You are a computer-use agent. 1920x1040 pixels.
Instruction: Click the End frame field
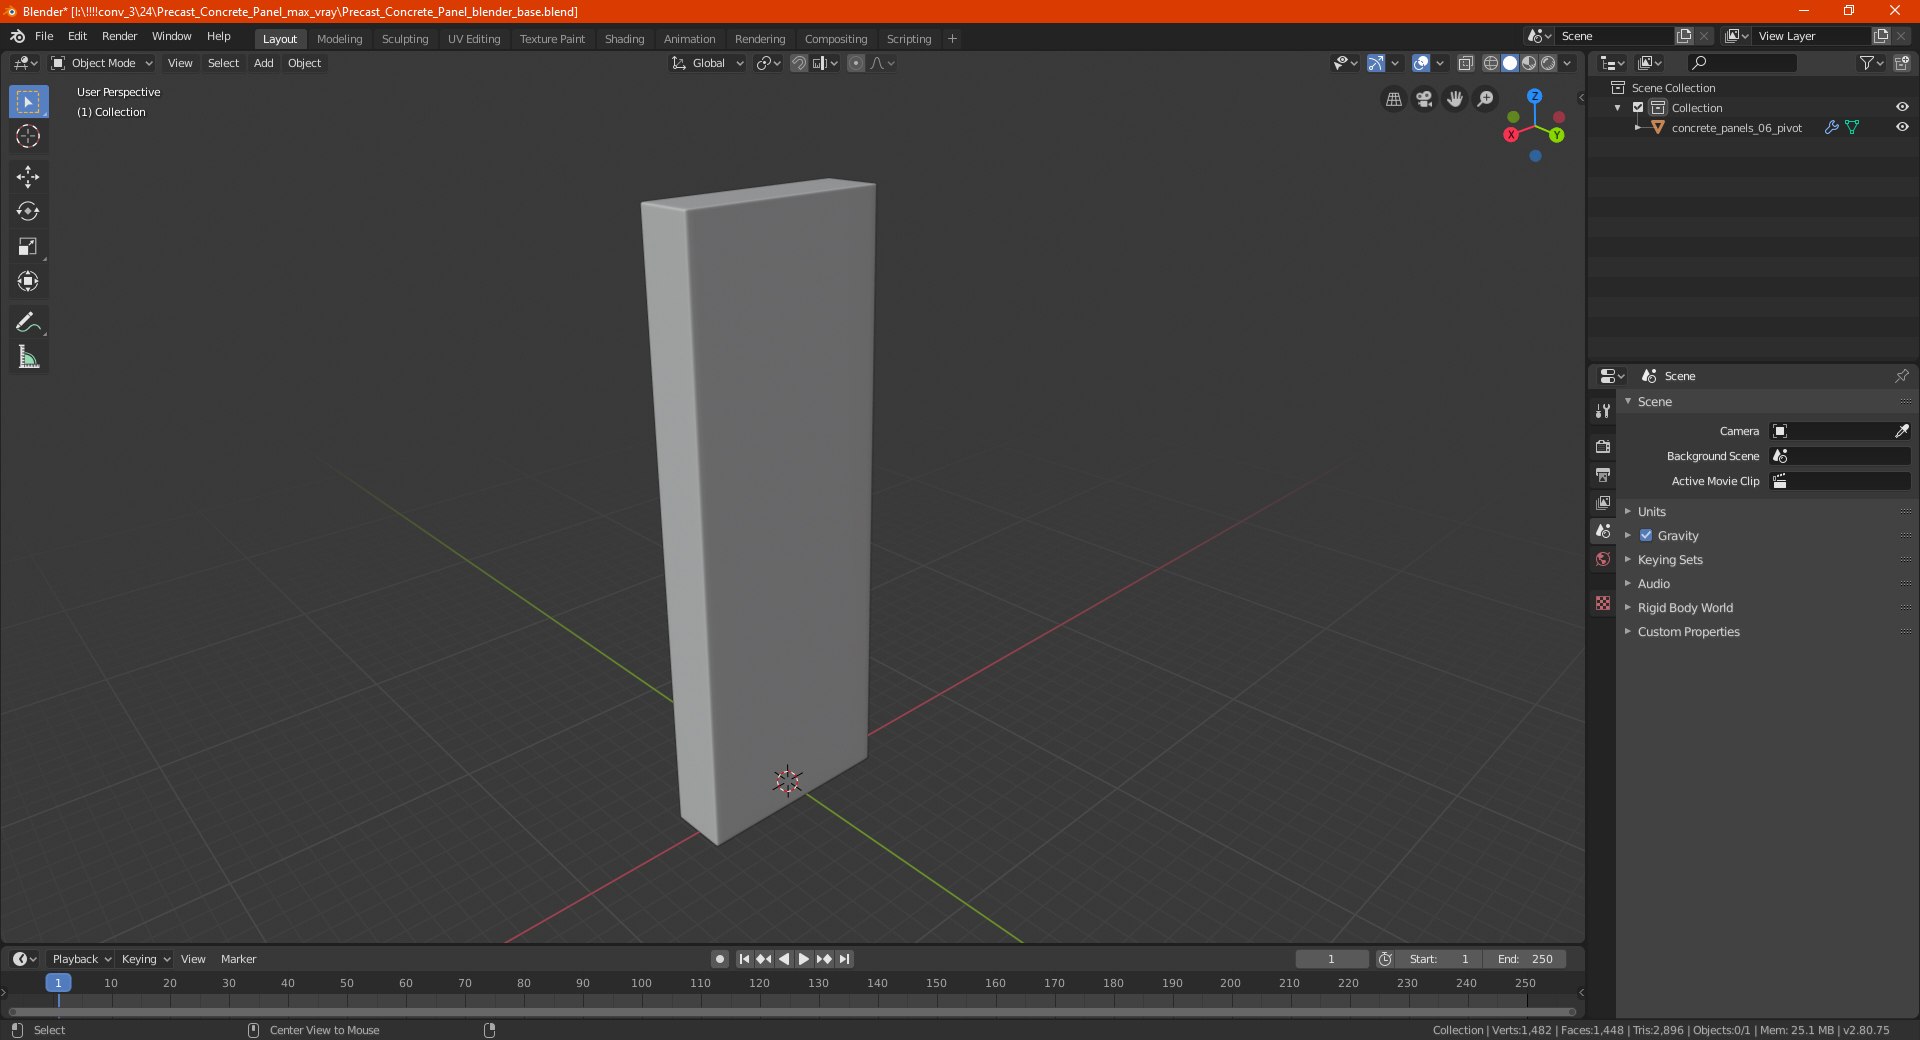click(1524, 959)
